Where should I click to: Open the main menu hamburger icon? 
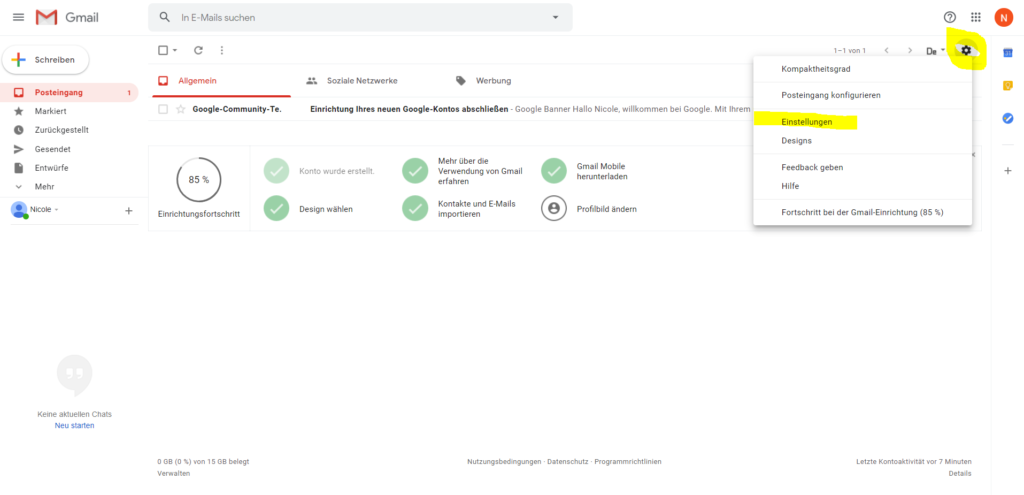pyautogui.click(x=18, y=18)
